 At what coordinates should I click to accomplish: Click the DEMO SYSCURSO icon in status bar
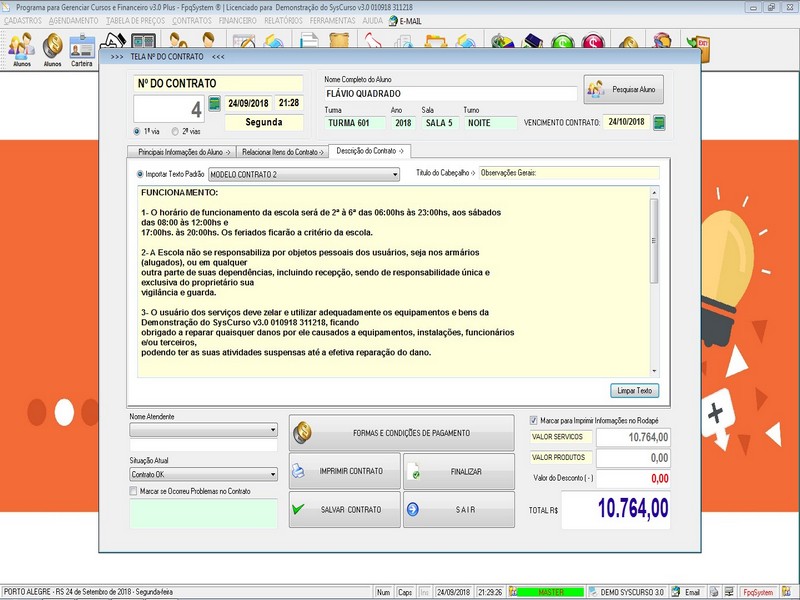(x=593, y=592)
